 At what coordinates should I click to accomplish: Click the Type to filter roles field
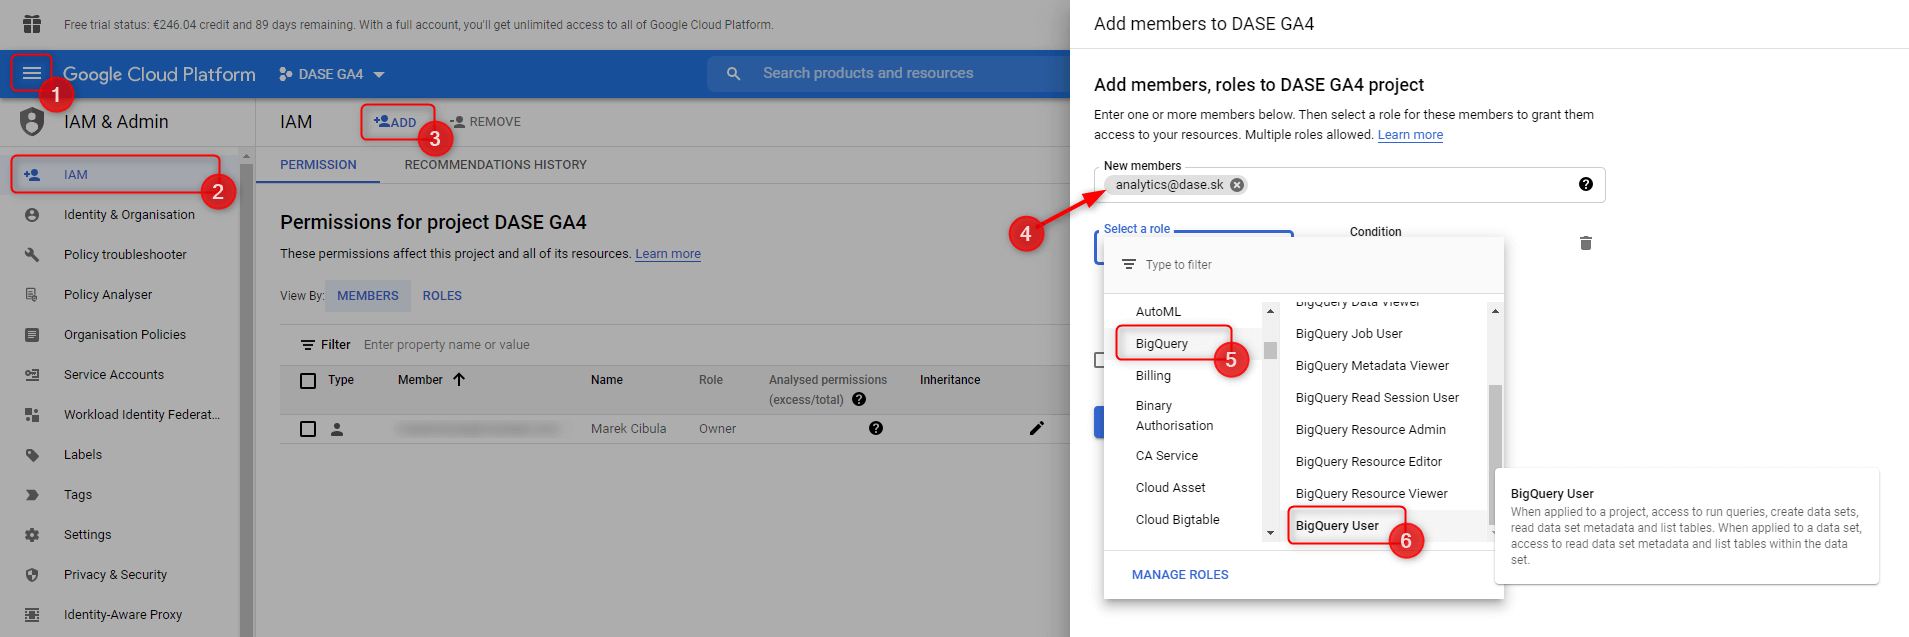point(1304,265)
